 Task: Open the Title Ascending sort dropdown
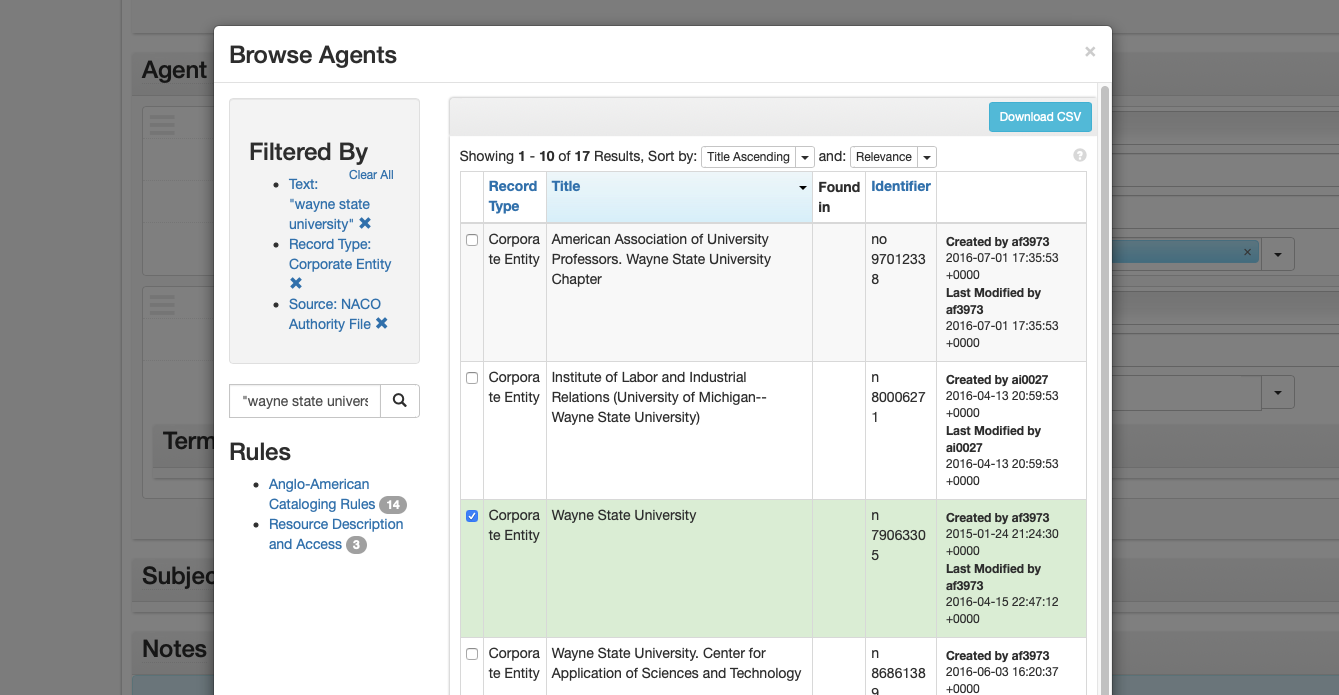pos(758,157)
